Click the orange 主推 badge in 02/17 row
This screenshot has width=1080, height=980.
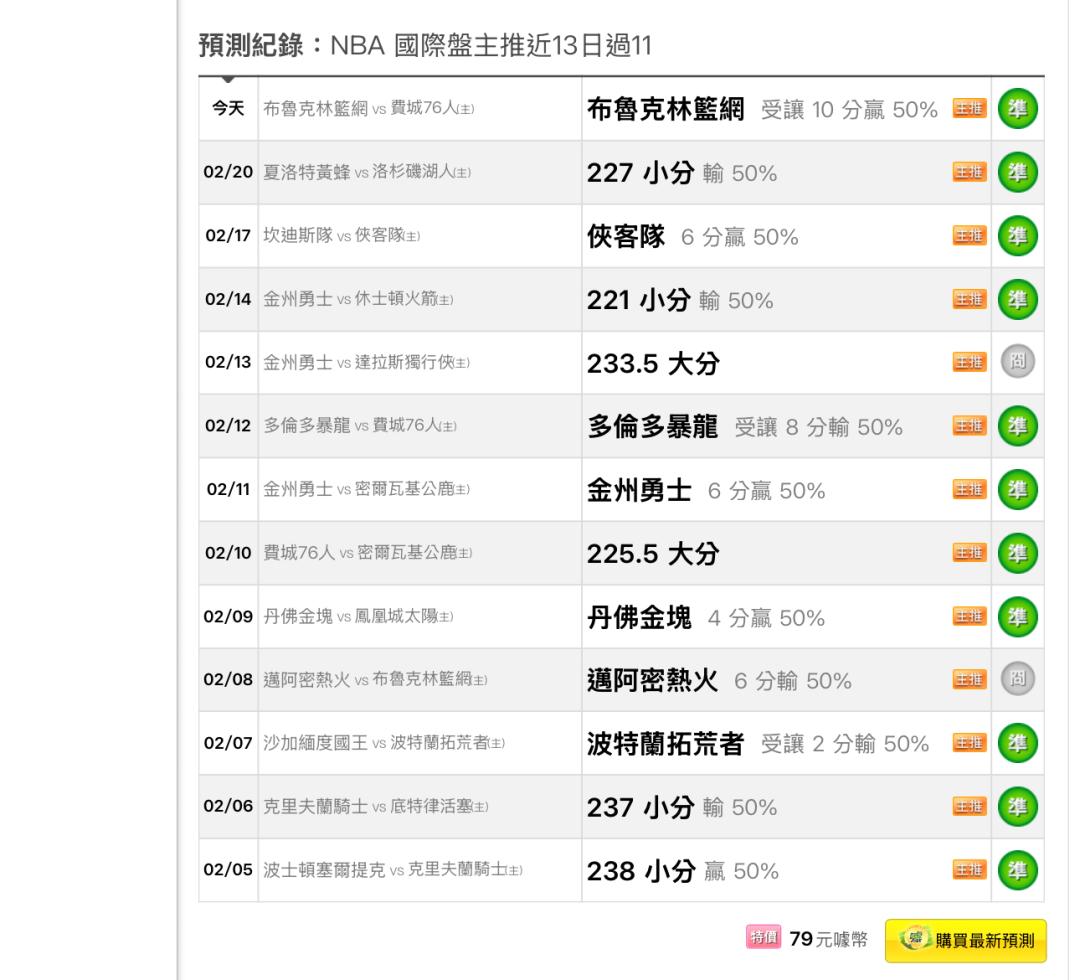point(970,236)
